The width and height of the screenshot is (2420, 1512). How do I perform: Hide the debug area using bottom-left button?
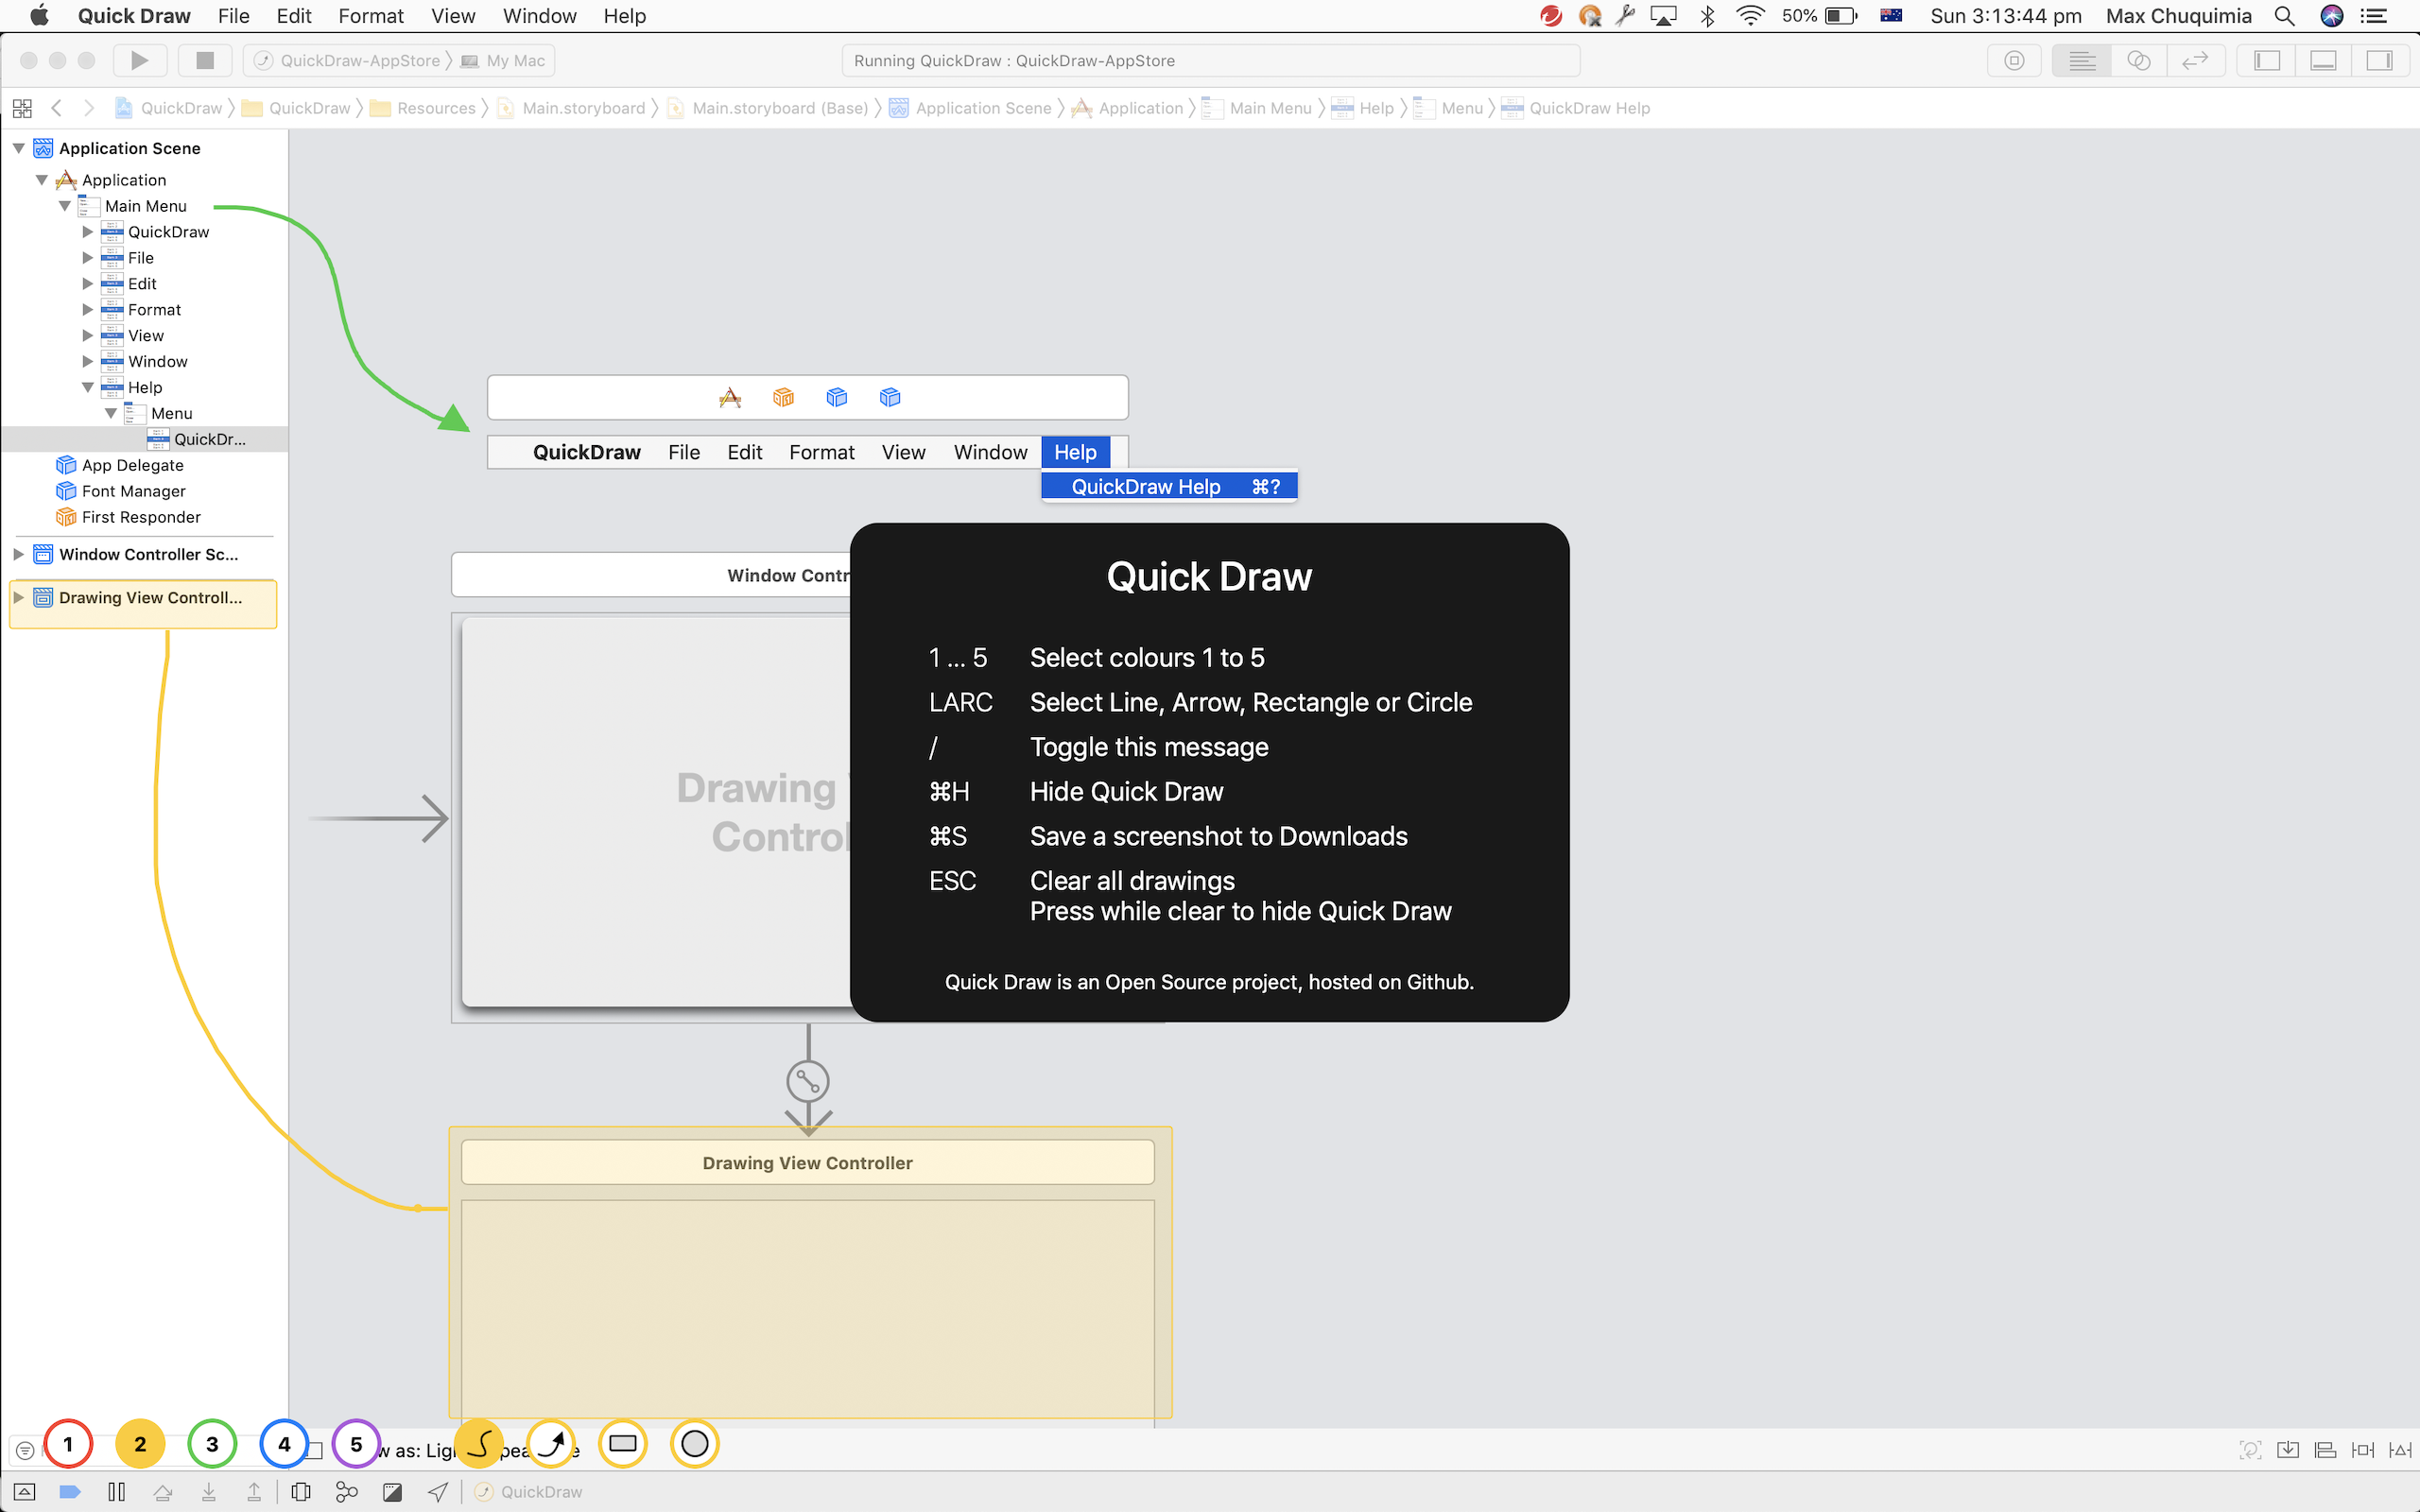click(x=24, y=1492)
